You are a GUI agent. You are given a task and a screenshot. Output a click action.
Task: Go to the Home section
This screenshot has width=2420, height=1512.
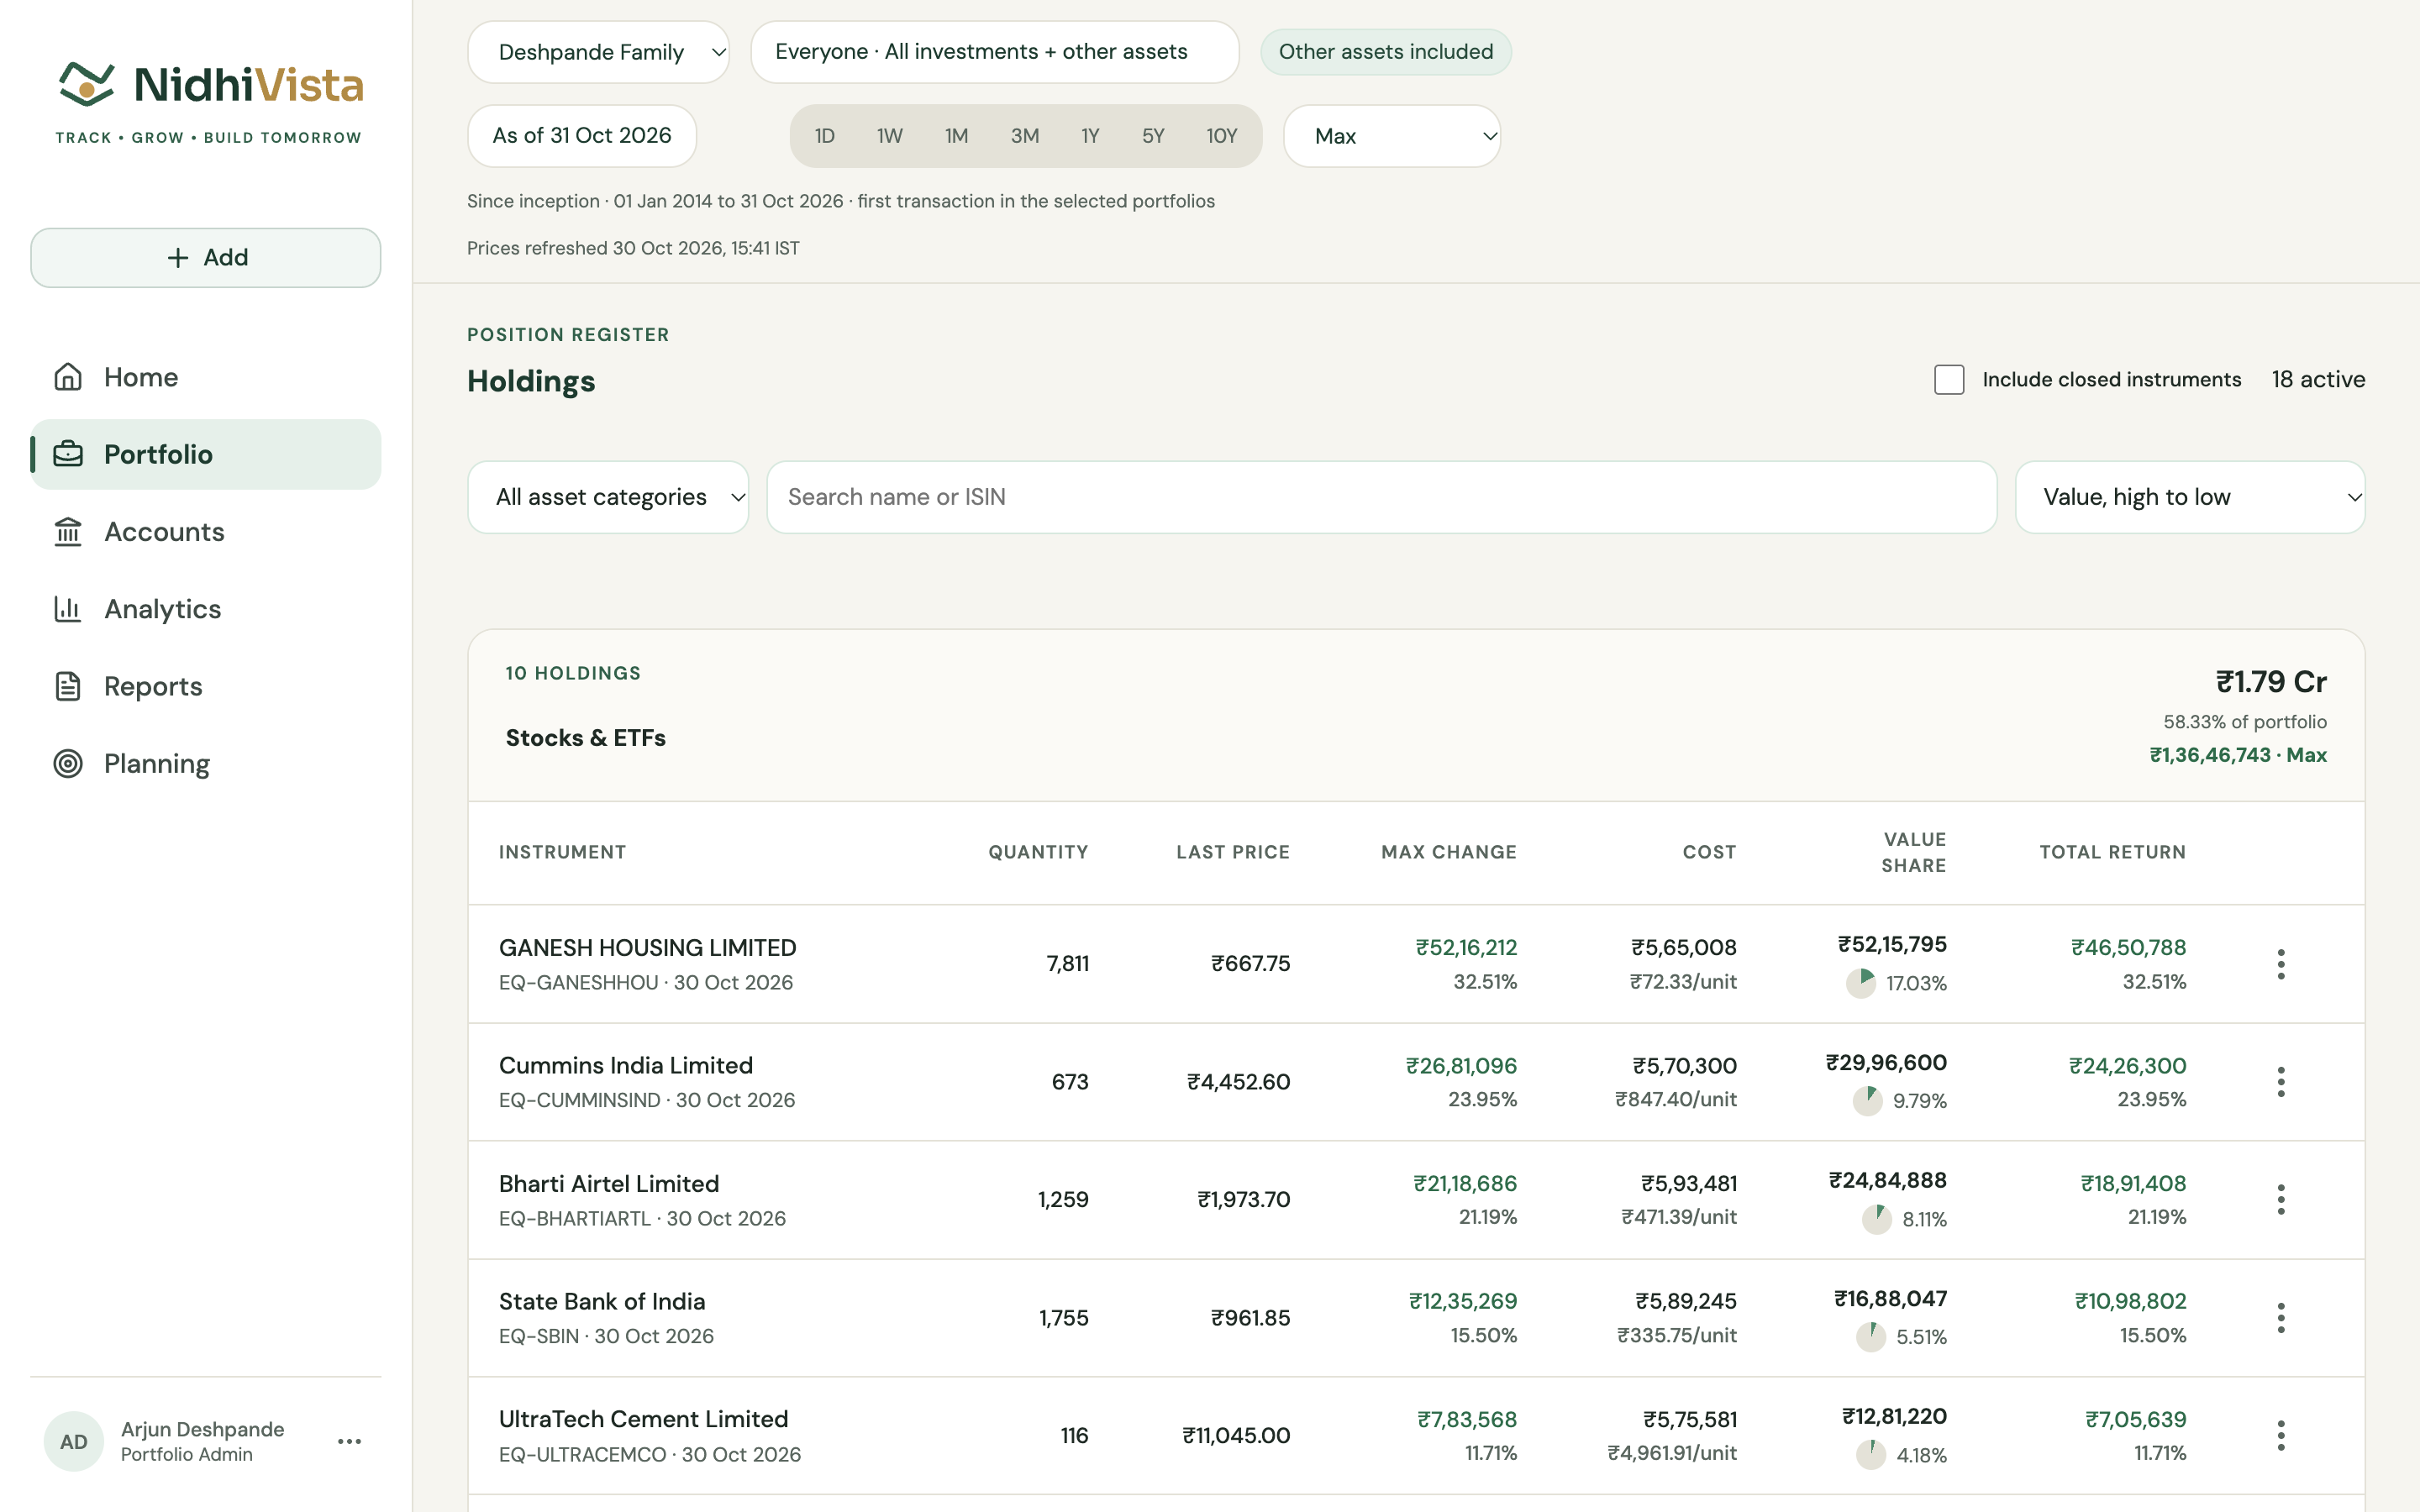click(205, 377)
